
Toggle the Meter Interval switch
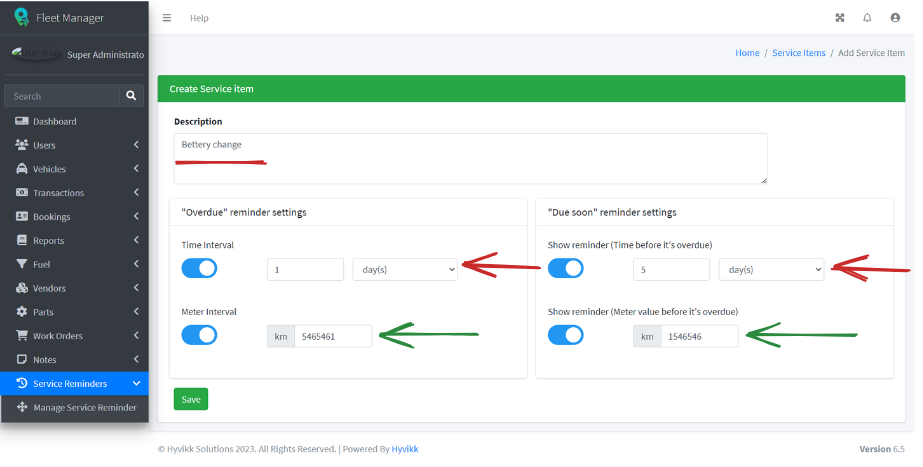click(x=200, y=336)
